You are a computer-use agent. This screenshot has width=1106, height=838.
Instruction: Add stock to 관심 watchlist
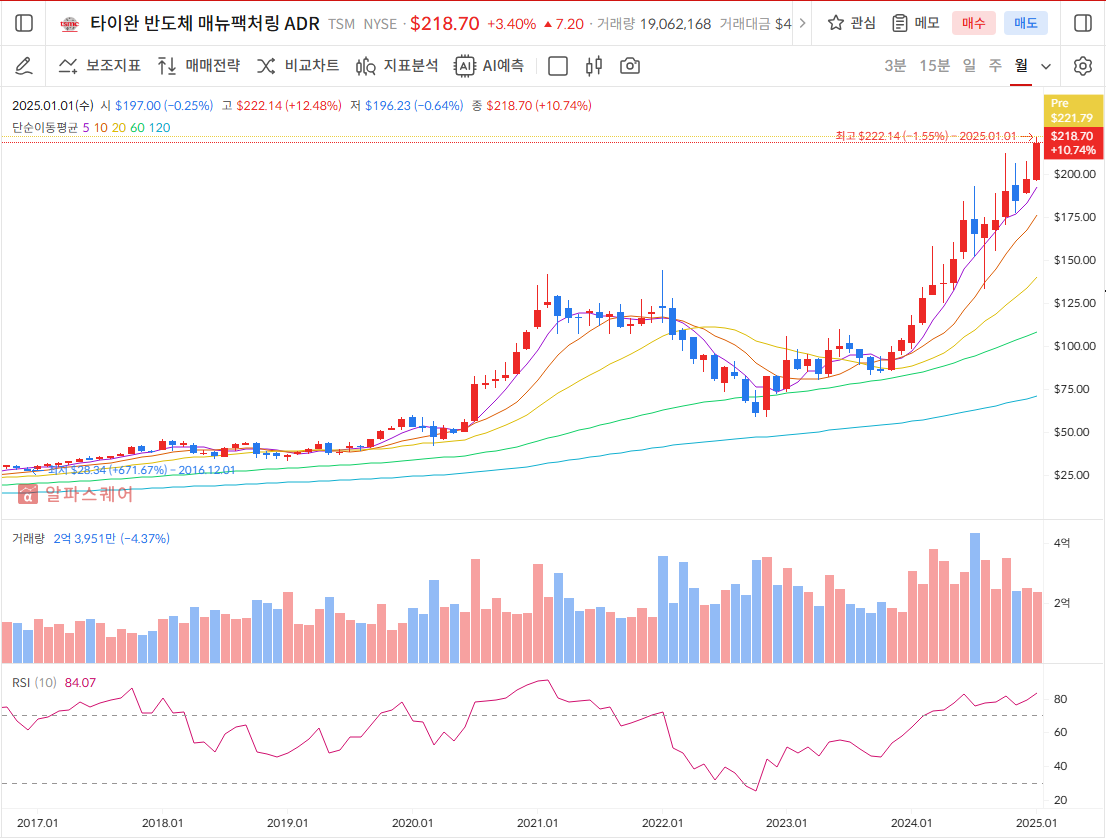851,23
